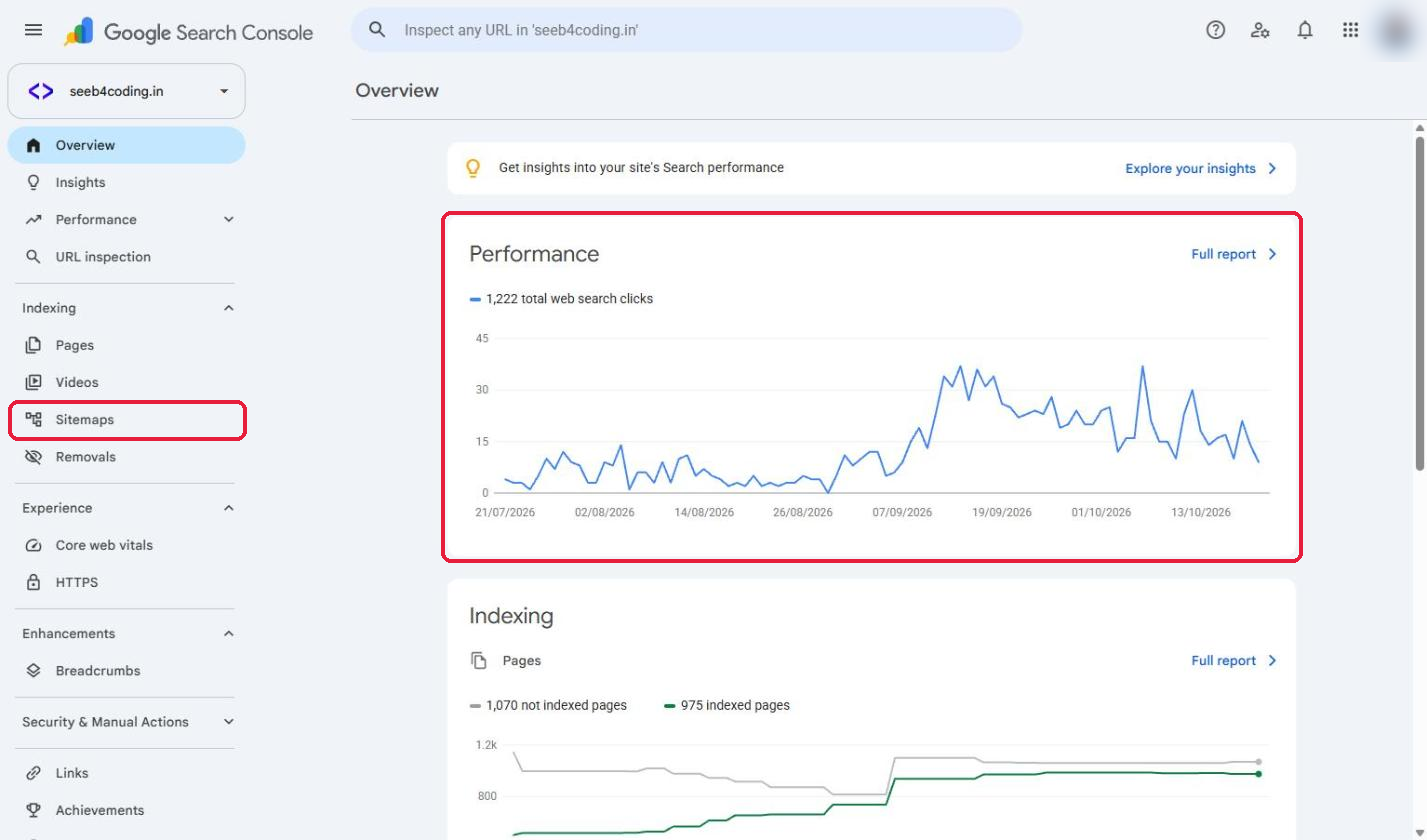Click the blurred account avatar
1427x840 pixels.
(1395, 31)
